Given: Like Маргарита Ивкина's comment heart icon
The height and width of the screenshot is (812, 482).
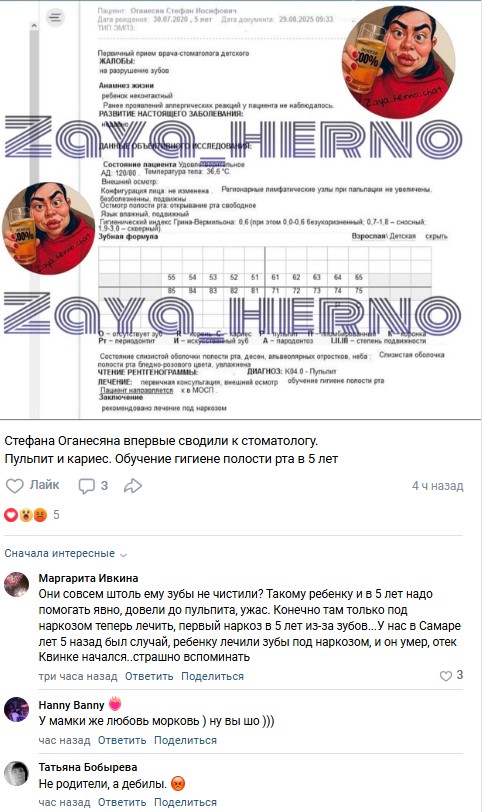Looking at the screenshot, I should 446,676.
